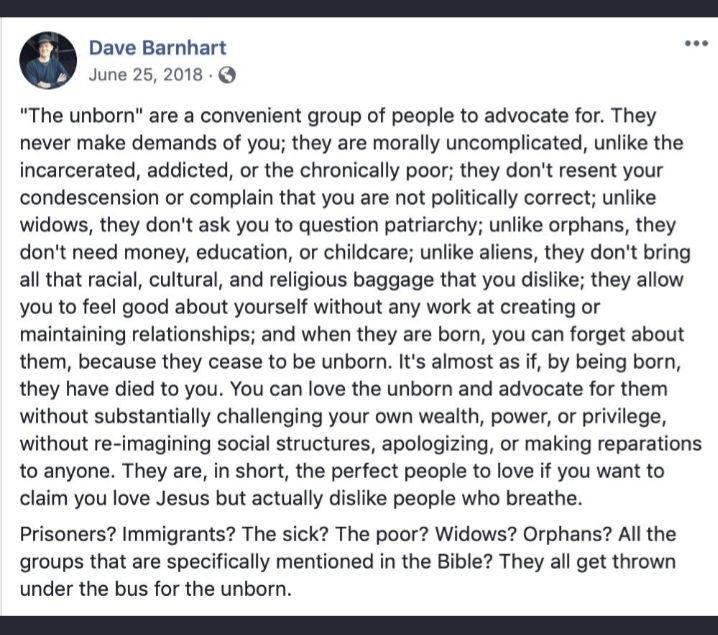
Task: Open Dave Barnhart's profile picture
Action: pyautogui.click(x=48, y=60)
